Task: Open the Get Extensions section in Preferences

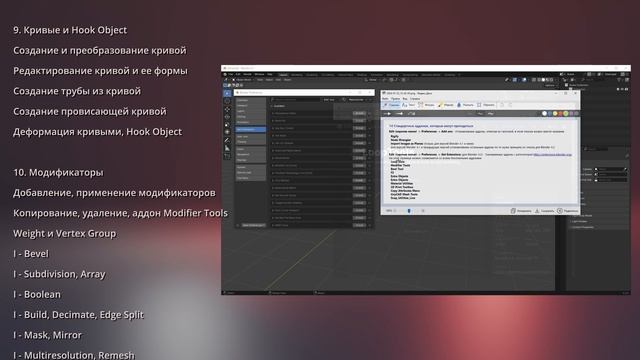Action: click(251, 129)
